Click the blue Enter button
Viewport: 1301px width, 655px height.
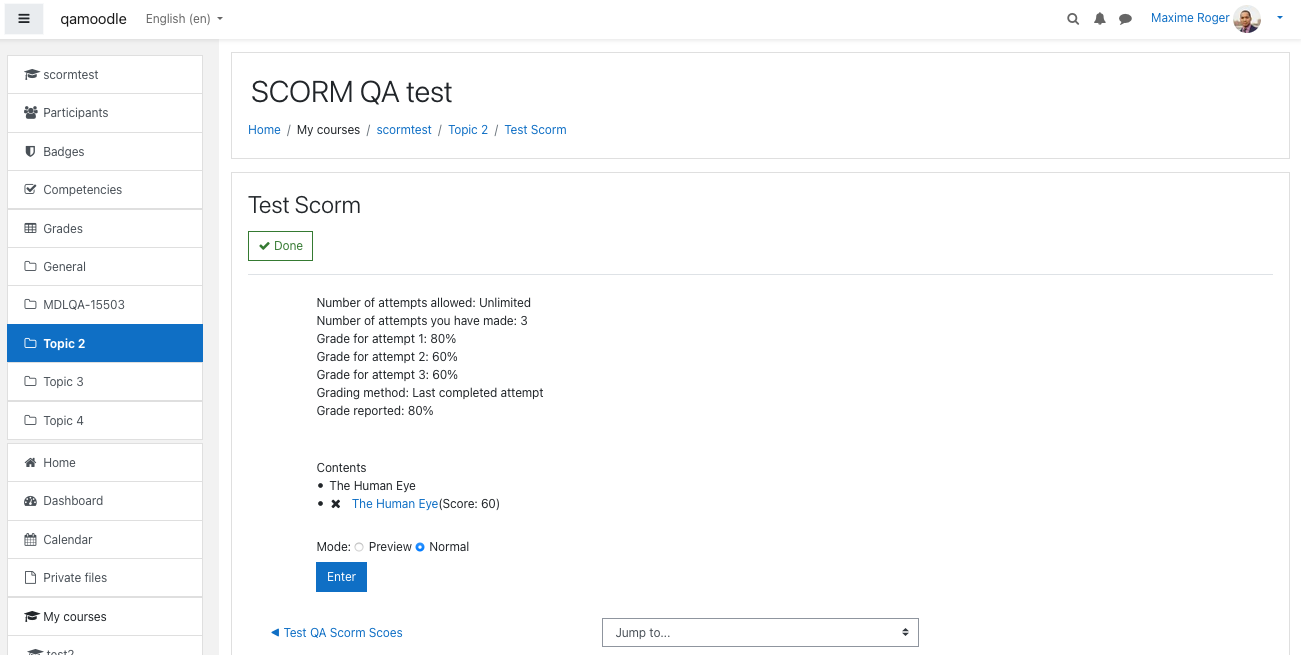click(341, 577)
